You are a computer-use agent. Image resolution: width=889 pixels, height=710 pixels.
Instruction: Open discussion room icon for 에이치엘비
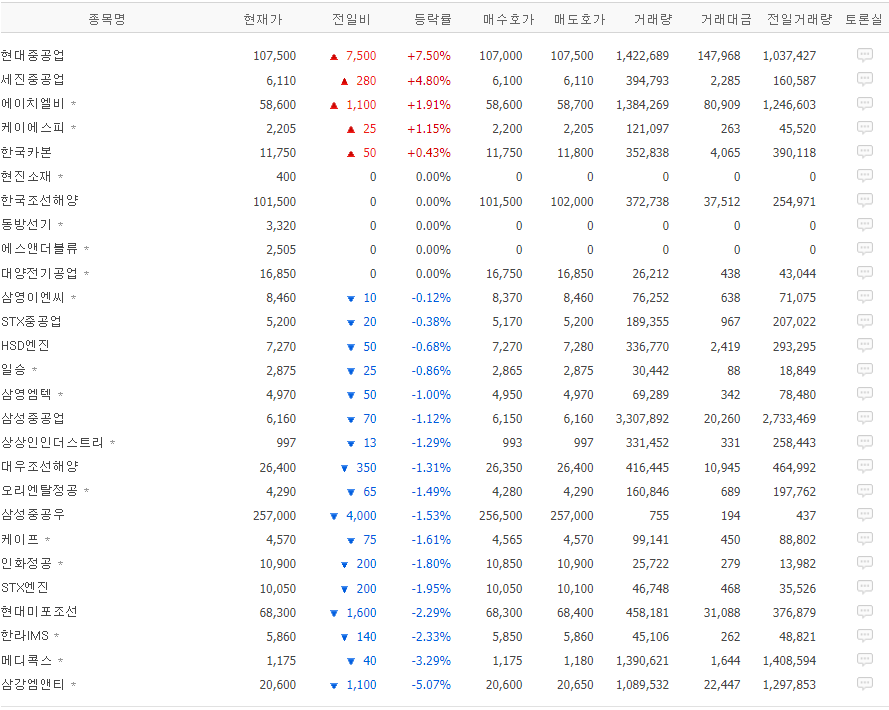pos(865,104)
